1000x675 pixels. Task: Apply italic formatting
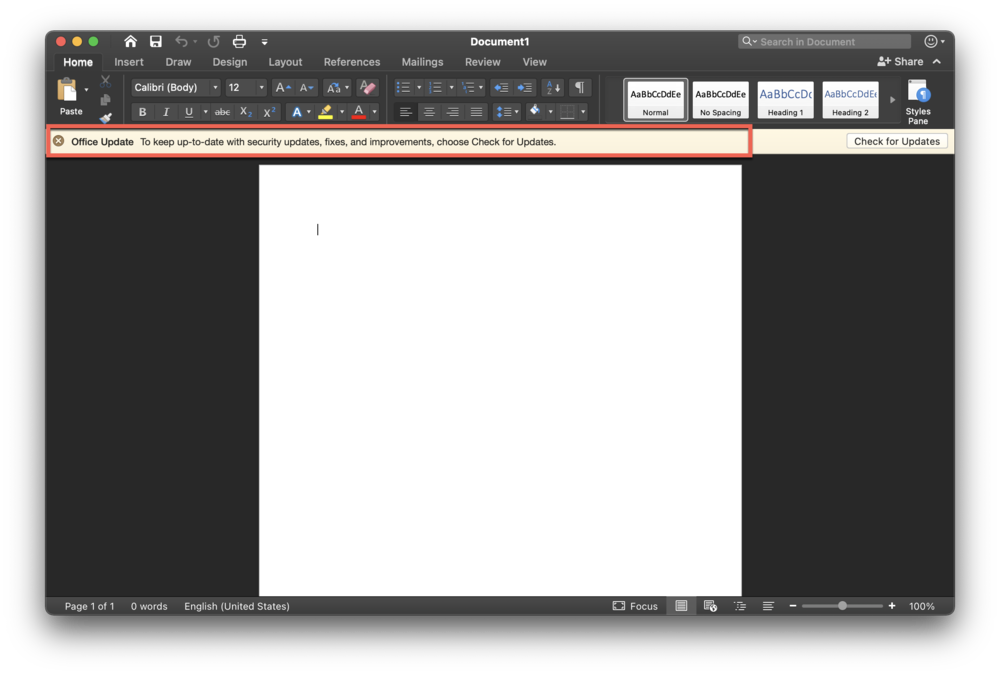point(165,112)
